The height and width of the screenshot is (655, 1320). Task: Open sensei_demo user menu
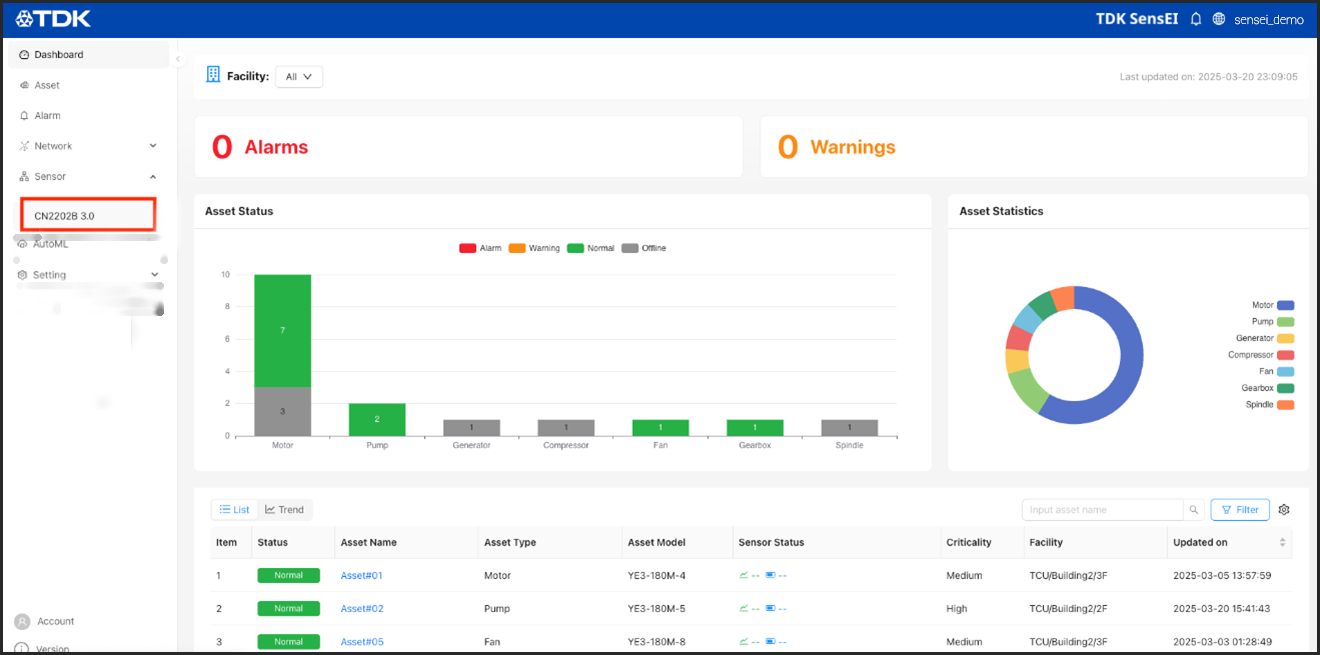click(x=1270, y=19)
